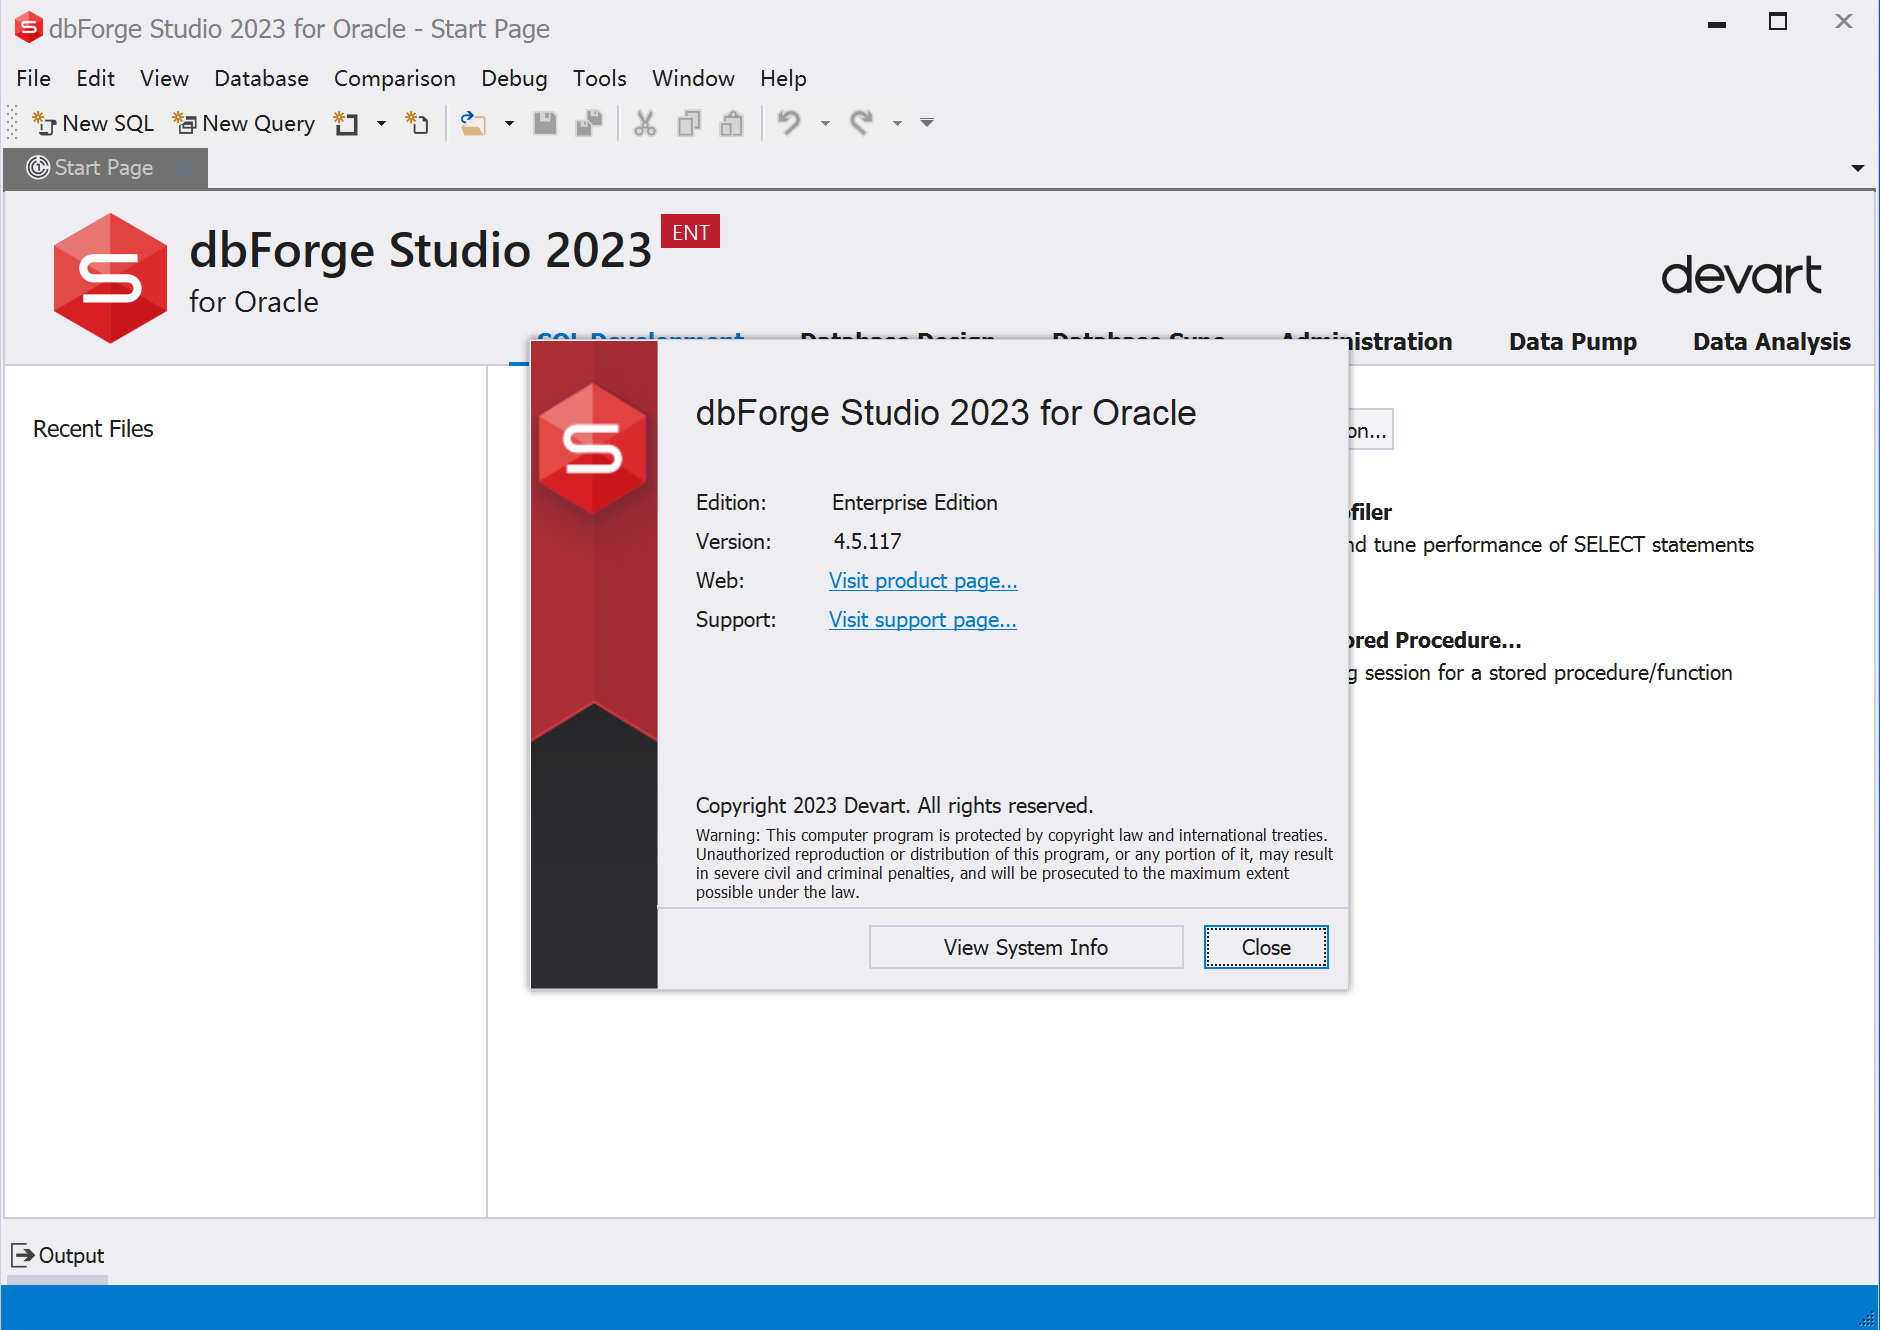Open the Tools menu
Image resolution: width=1880 pixels, height=1330 pixels.
pyautogui.click(x=599, y=78)
